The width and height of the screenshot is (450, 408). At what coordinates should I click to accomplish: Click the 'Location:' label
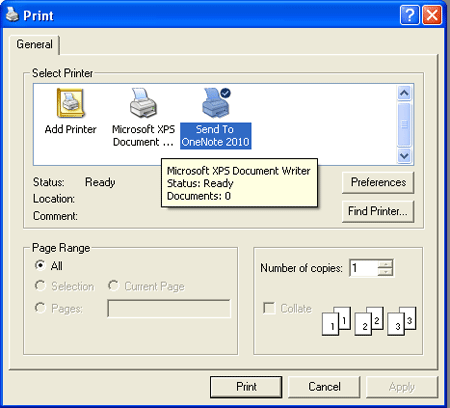tap(54, 199)
